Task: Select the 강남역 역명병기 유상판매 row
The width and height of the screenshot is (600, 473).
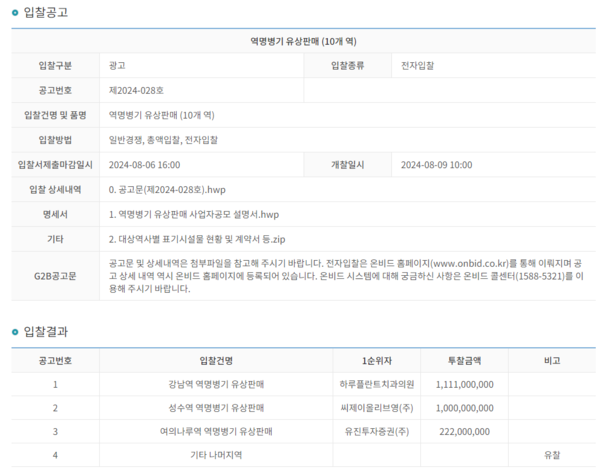Action: click(303, 384)
